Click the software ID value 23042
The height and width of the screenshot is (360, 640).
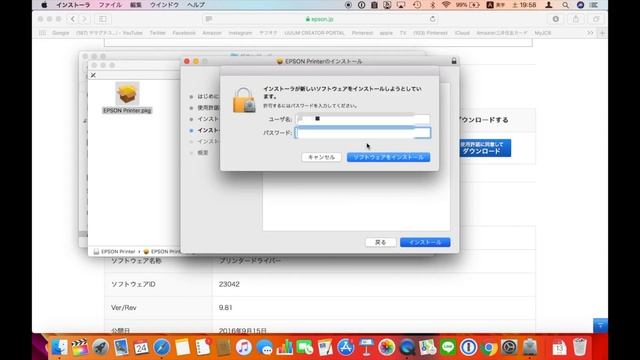point(229,284)
